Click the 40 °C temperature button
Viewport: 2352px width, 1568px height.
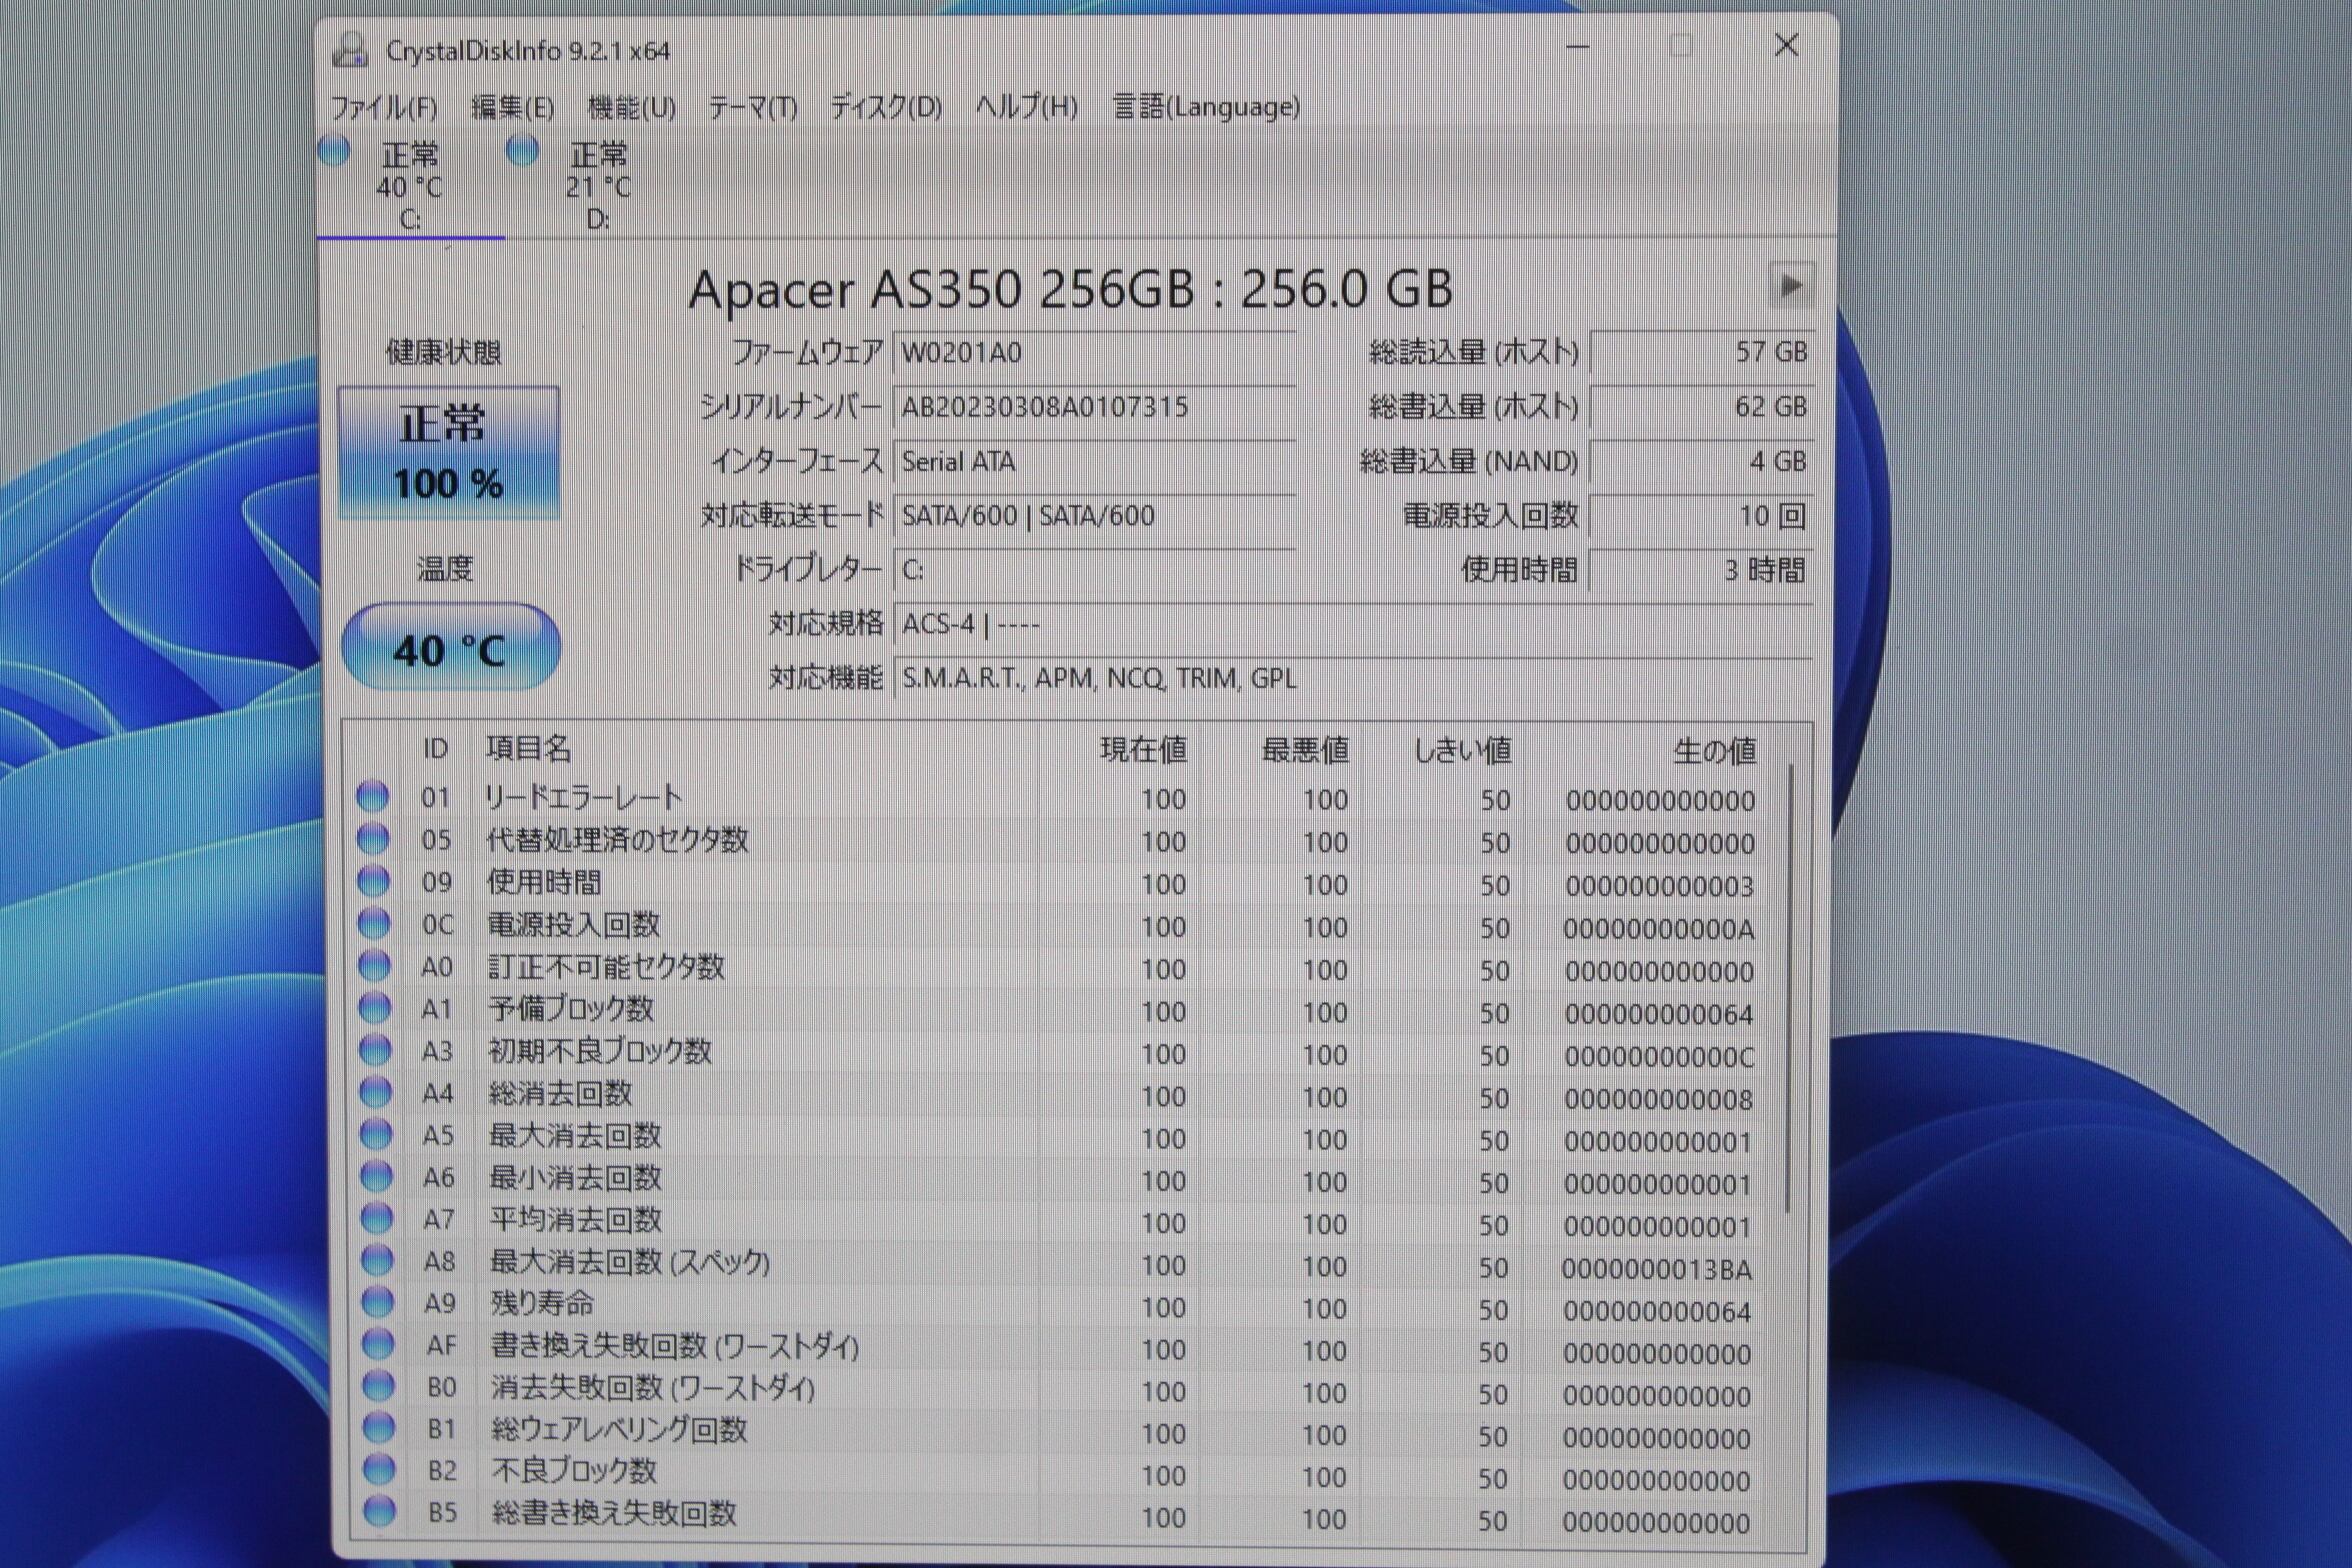(x=450, y=647)
